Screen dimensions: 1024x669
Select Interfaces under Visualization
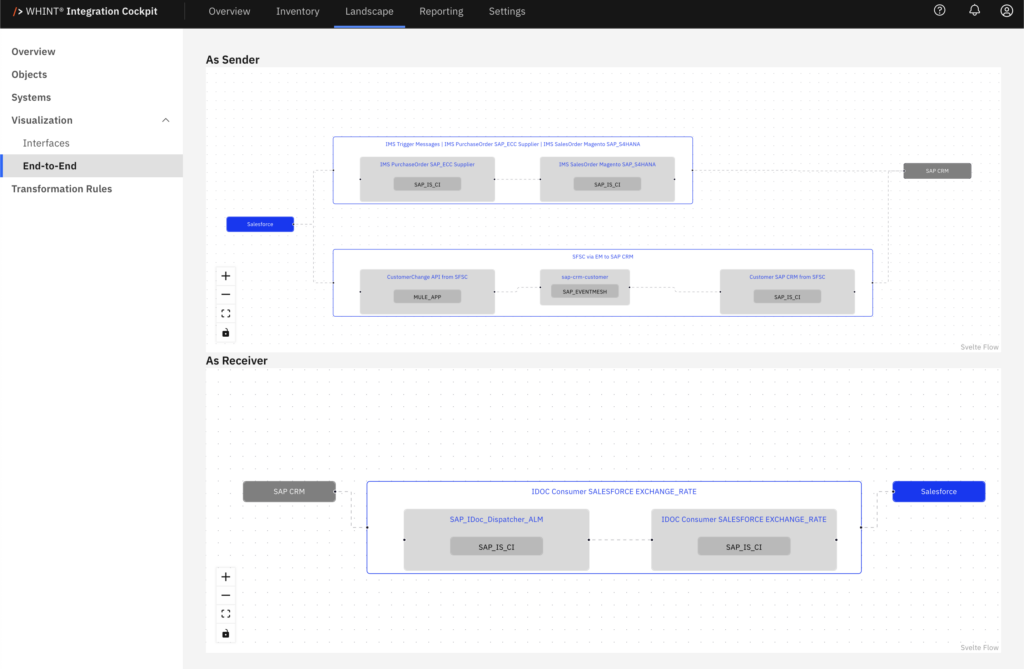point(46,143)
